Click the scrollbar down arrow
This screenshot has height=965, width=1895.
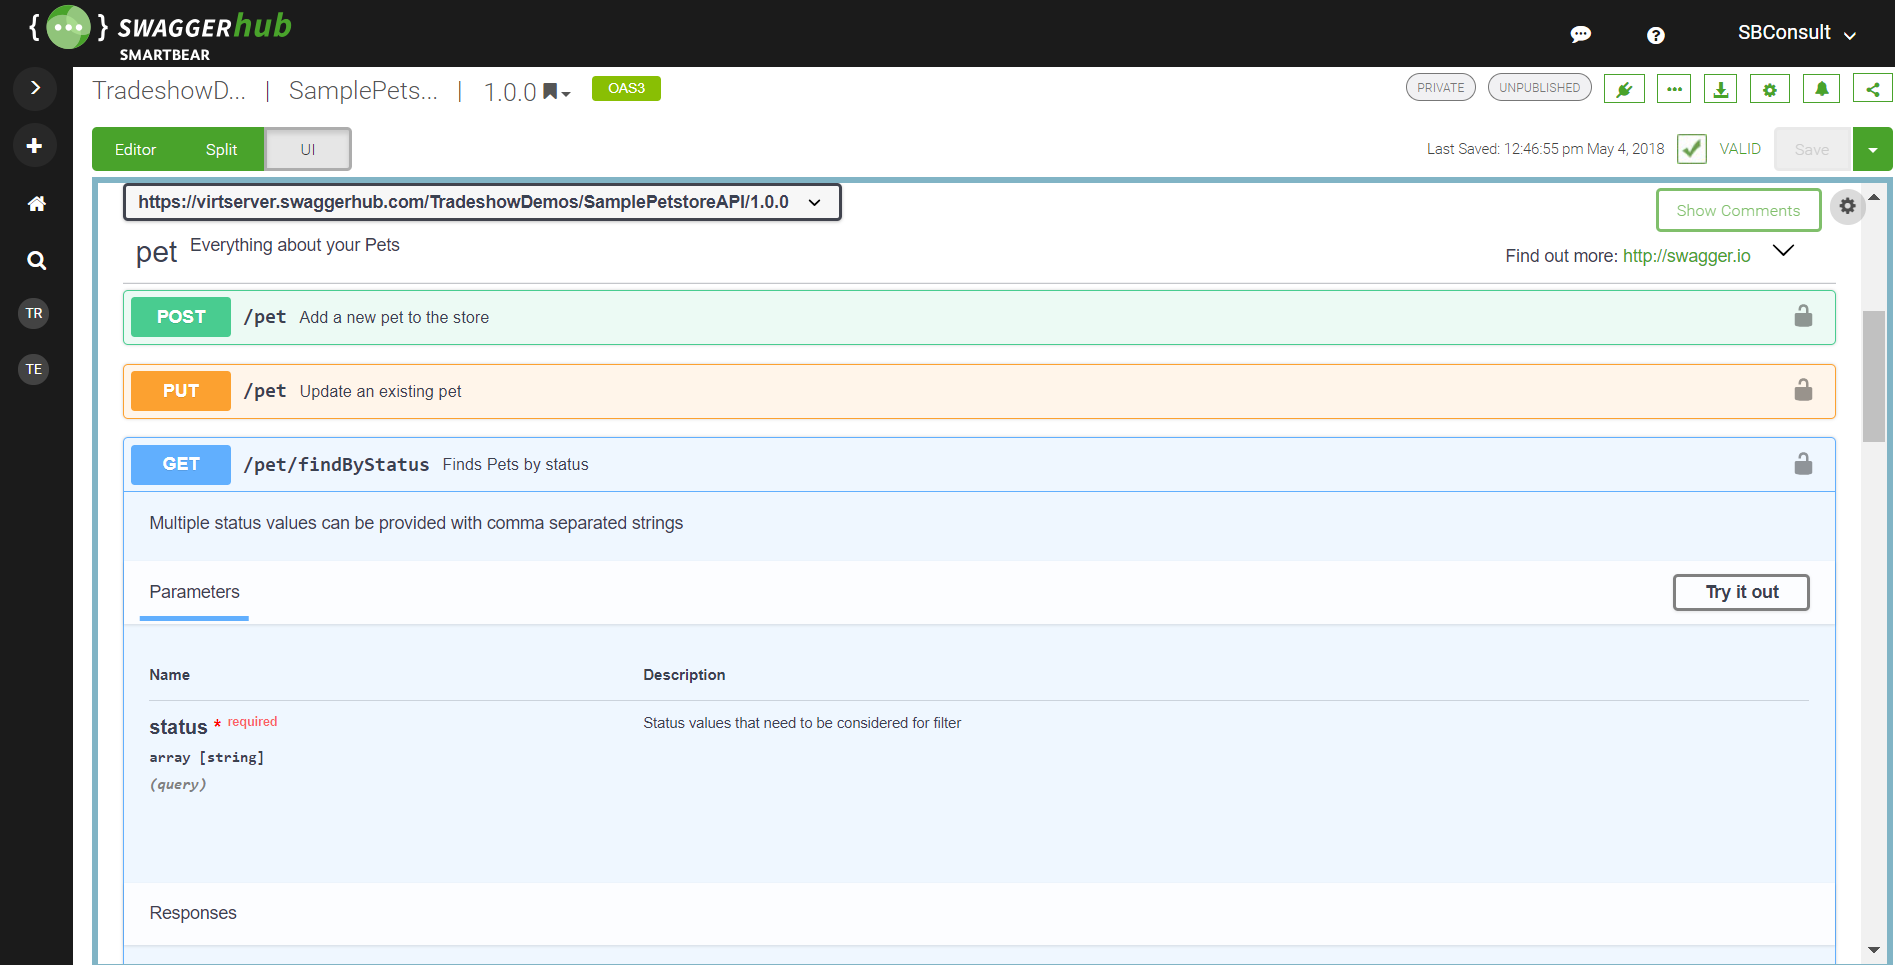coord(1873,950)
